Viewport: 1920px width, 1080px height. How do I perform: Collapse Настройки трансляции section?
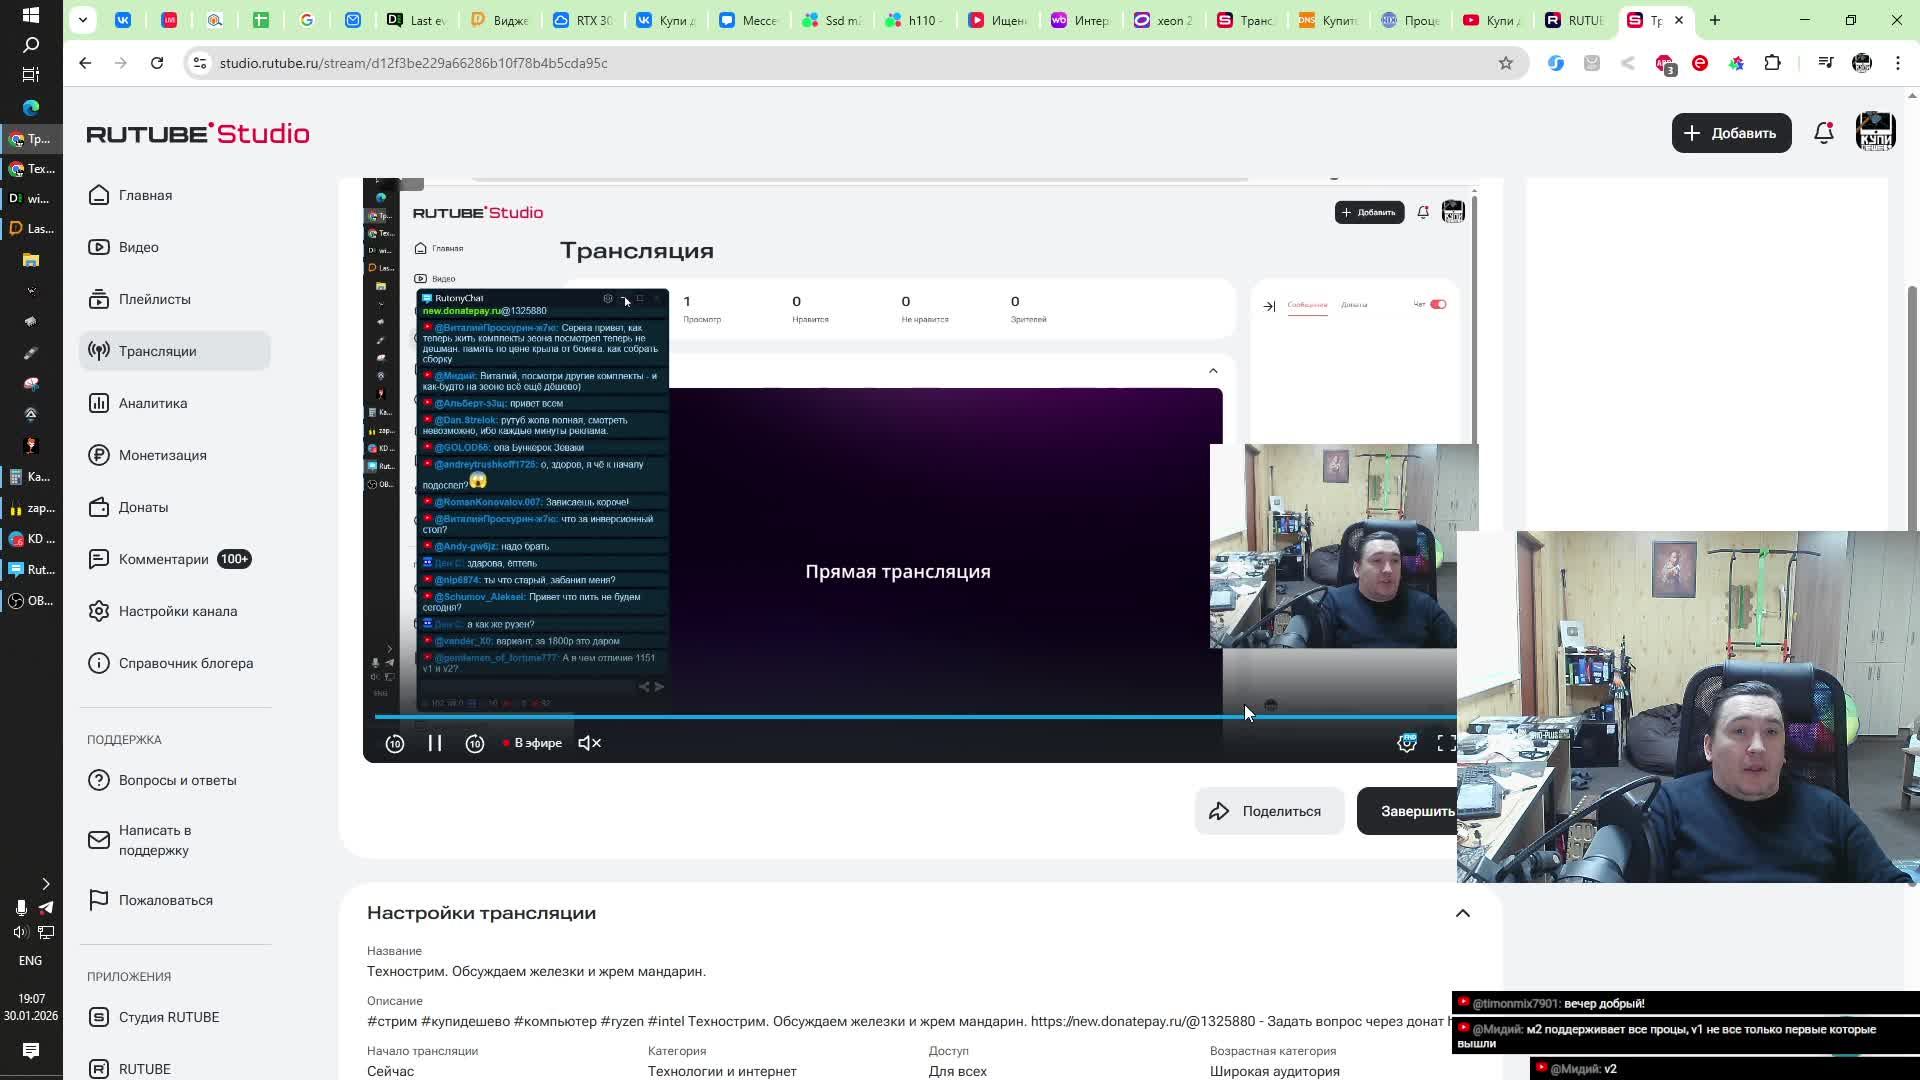1462,913
